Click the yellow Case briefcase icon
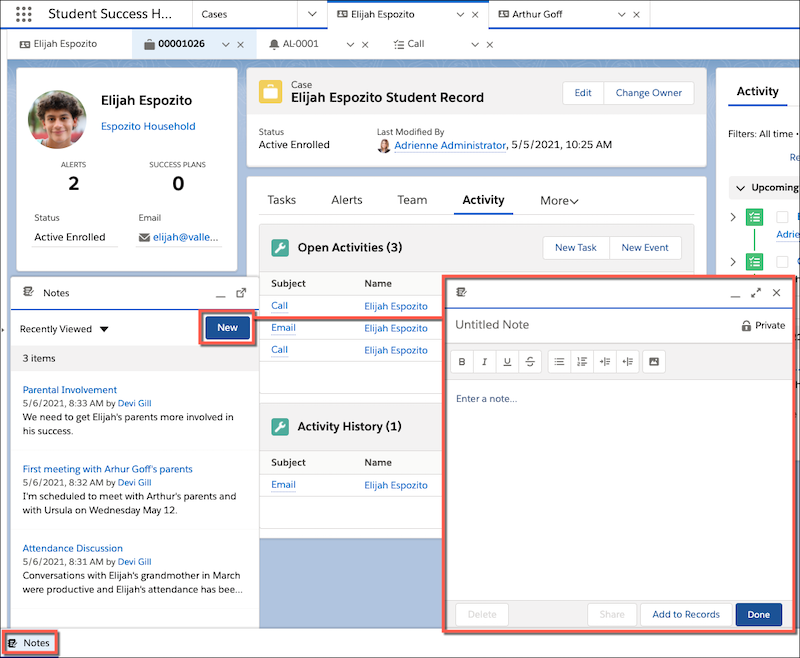The height and width of the screenshot is (658, 800). coord(270,92)
